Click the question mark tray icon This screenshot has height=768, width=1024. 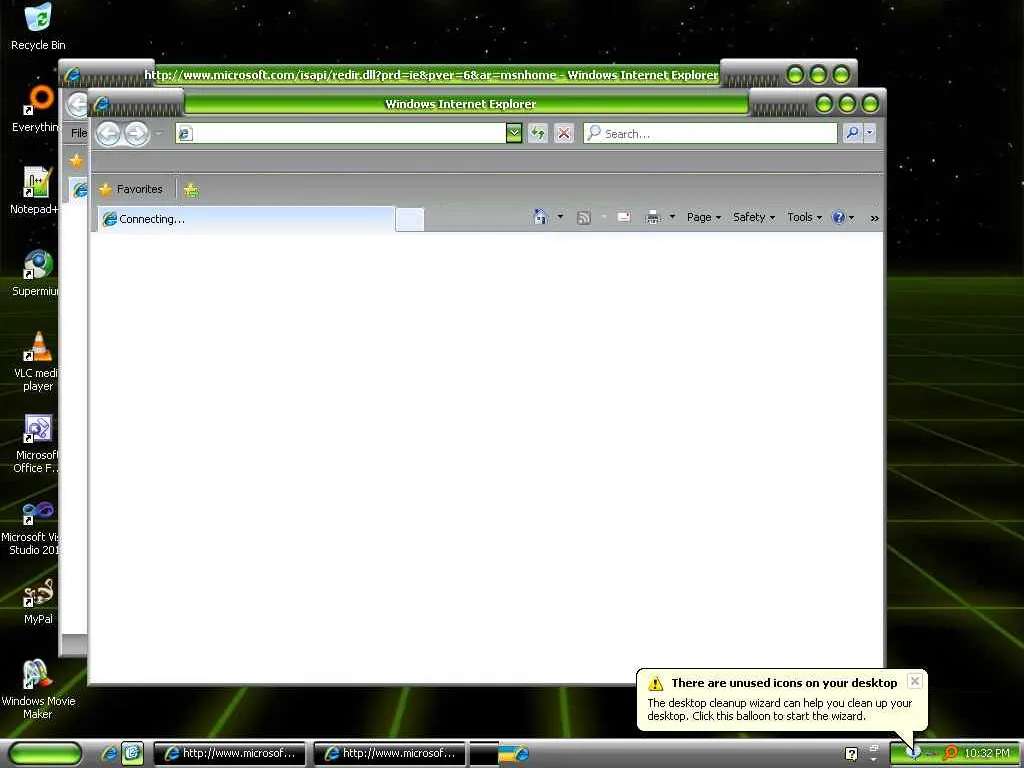[x=851, y=754]
